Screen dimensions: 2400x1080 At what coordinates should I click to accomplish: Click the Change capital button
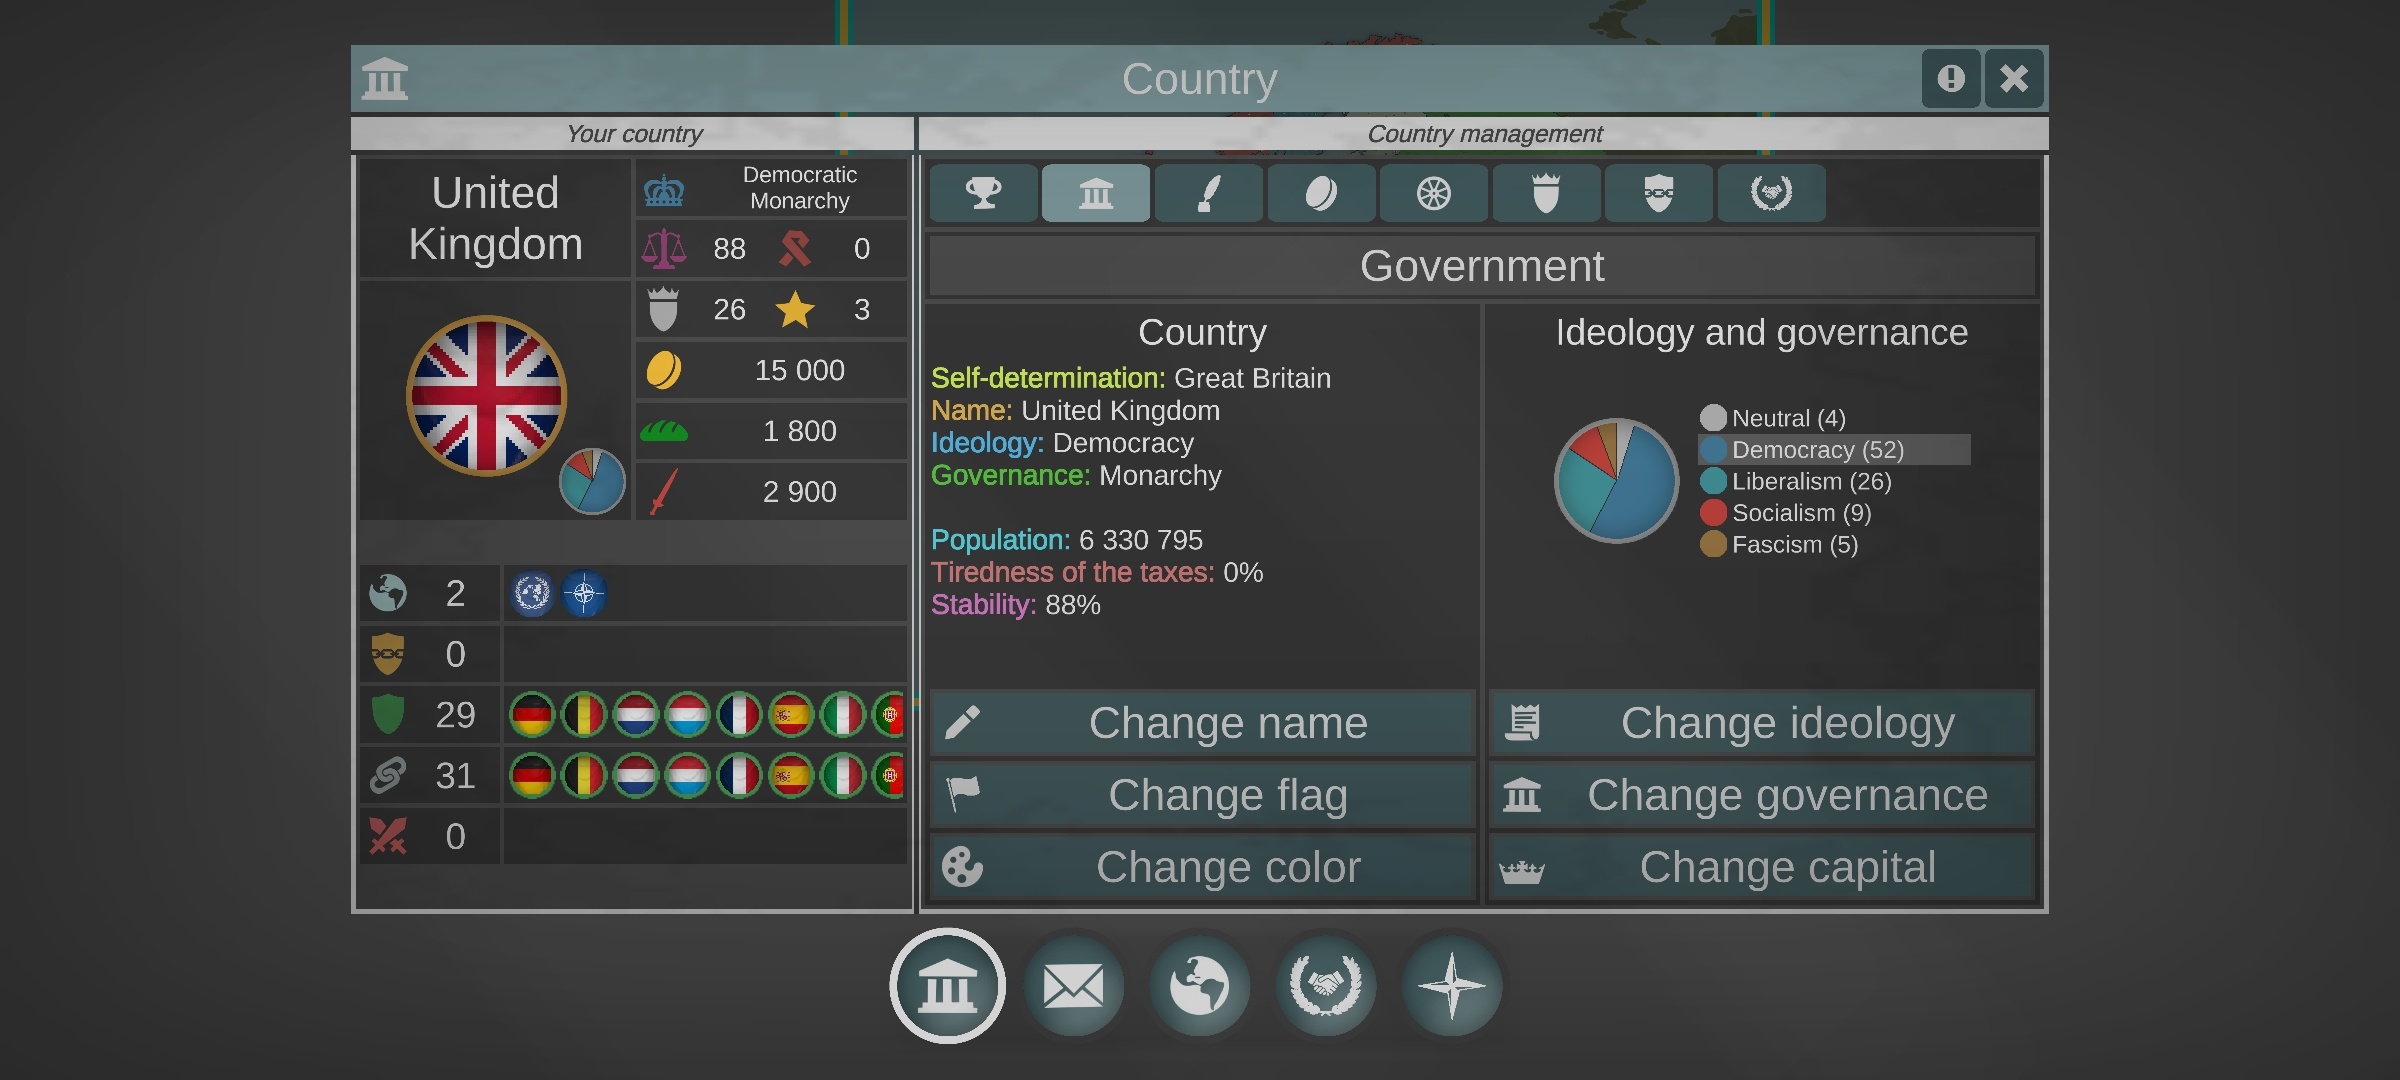pos(1762,867)
